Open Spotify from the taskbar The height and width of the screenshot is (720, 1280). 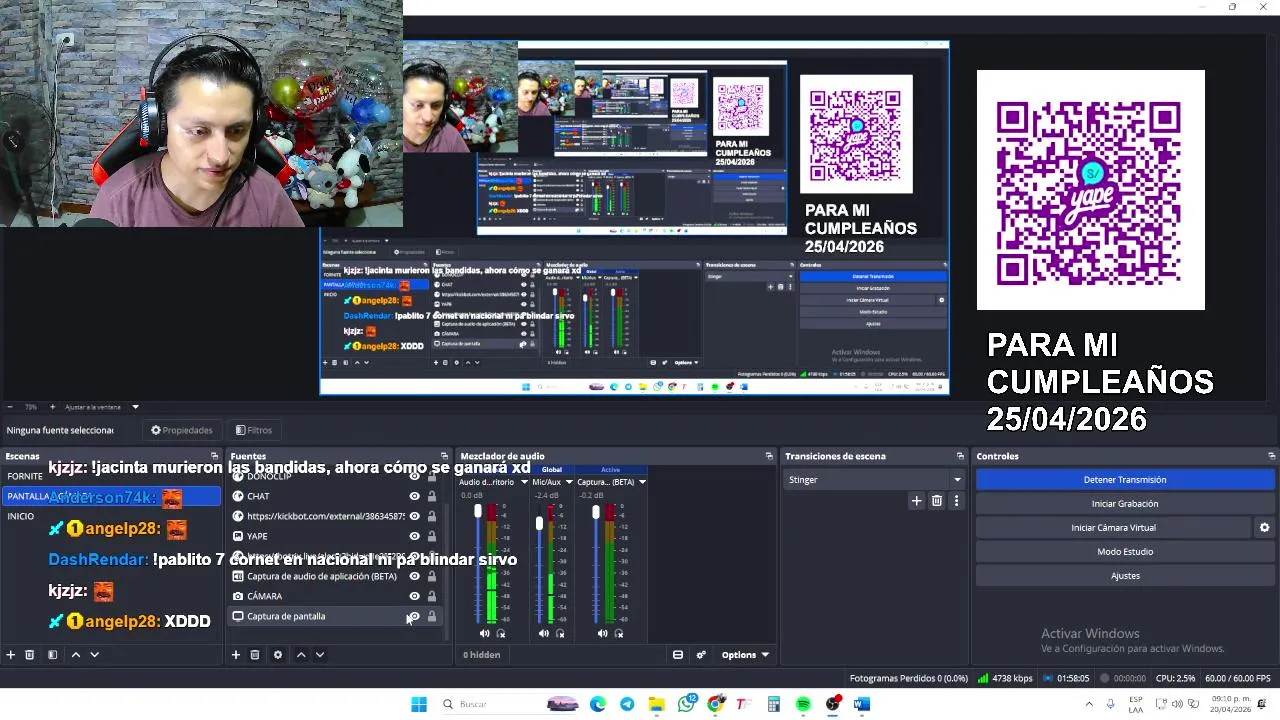coord(804,704)
